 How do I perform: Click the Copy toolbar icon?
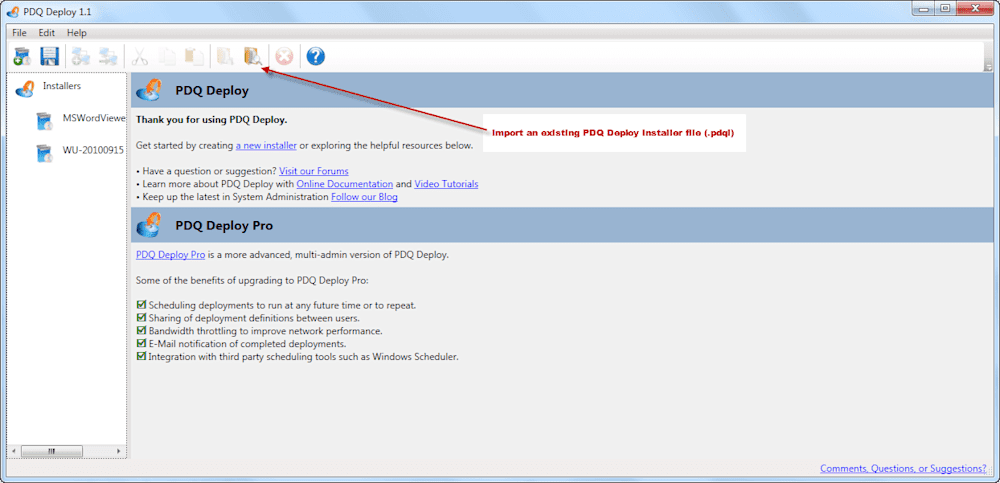[167, 57]
